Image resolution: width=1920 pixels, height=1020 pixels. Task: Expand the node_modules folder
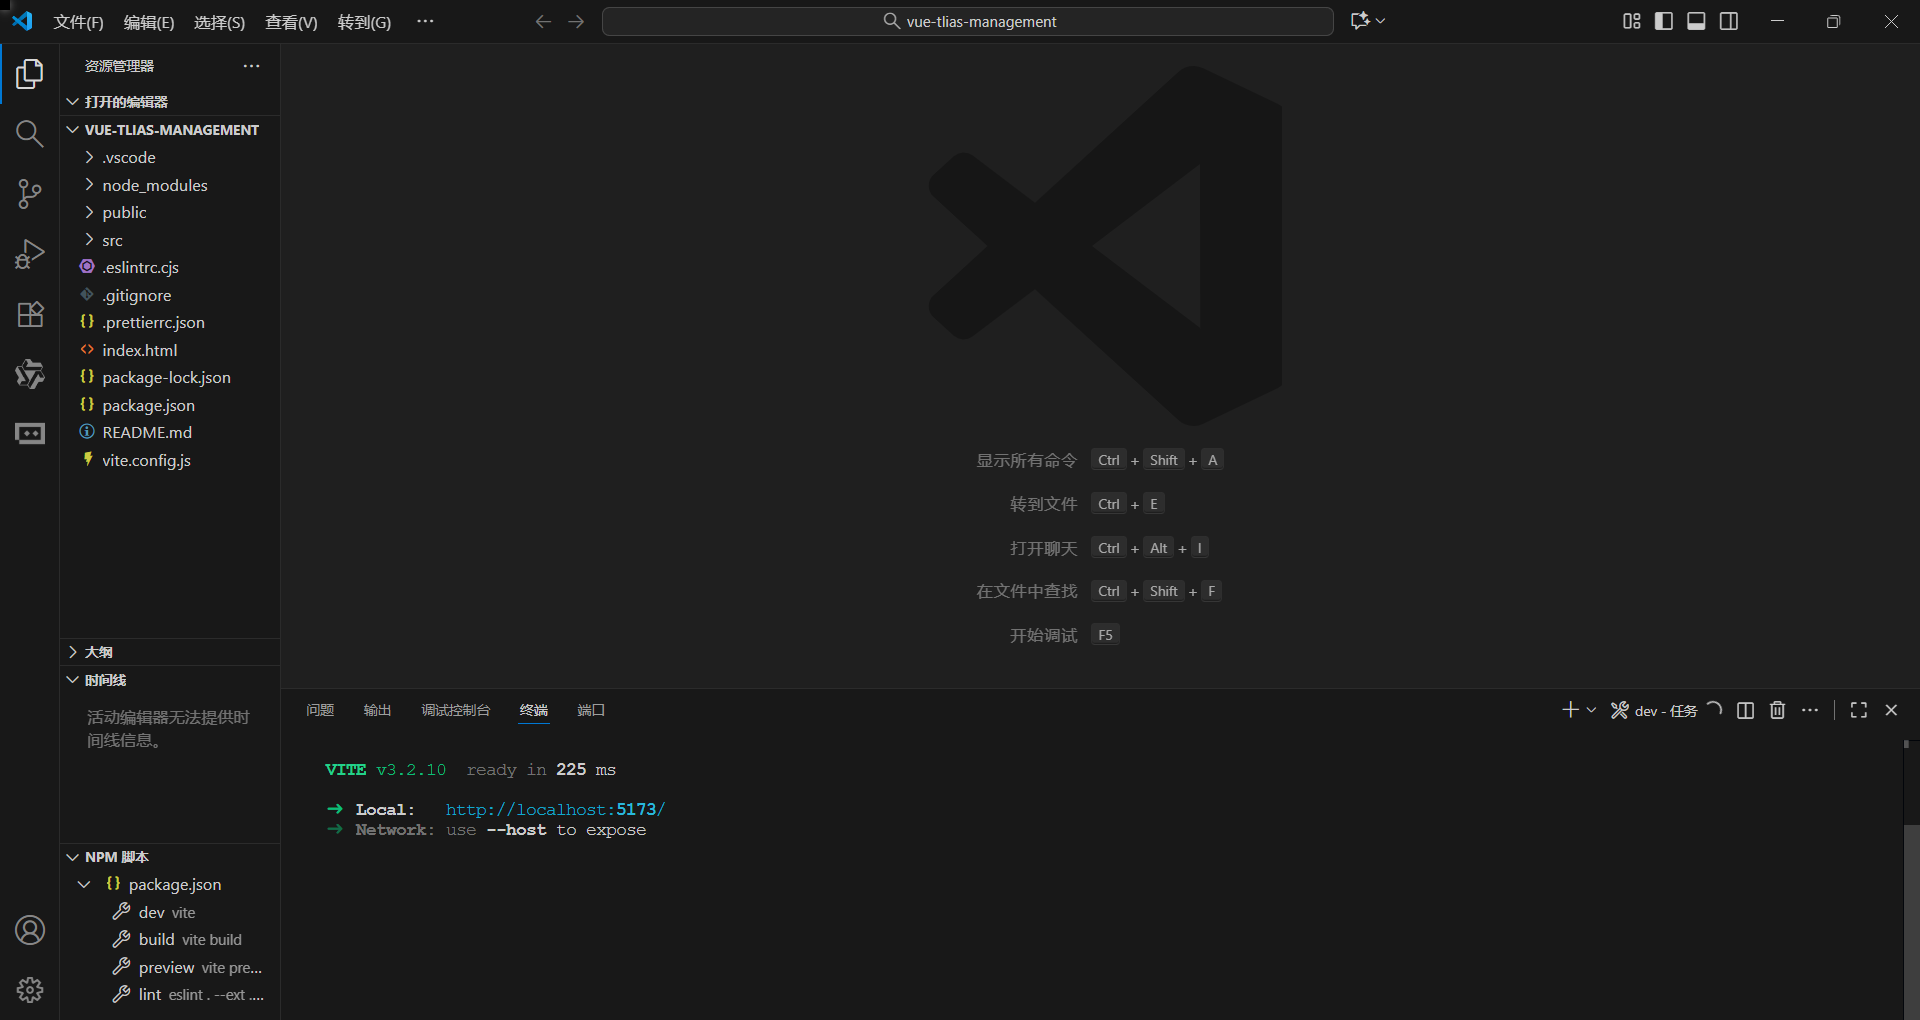tap(171, 185)
